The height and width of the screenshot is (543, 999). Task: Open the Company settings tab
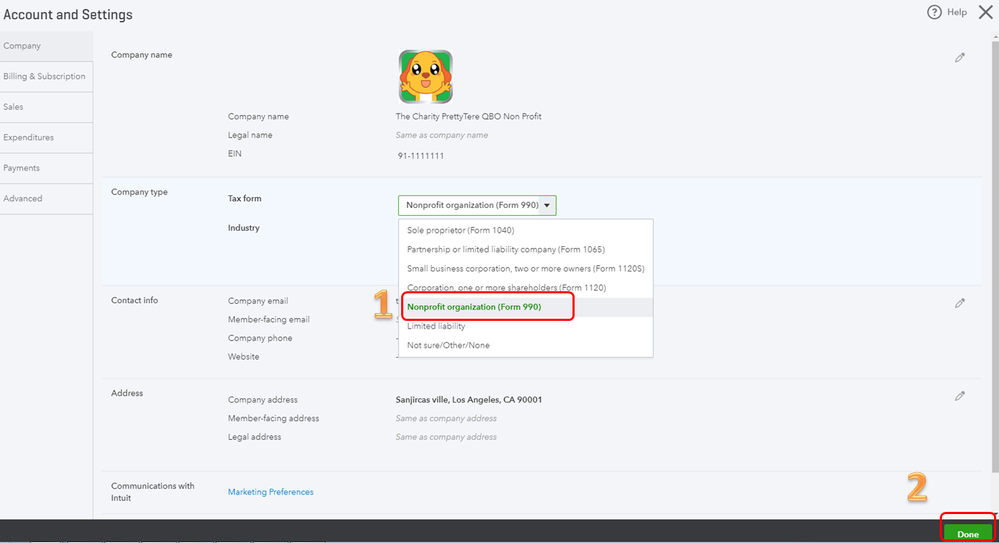[46, 46]
